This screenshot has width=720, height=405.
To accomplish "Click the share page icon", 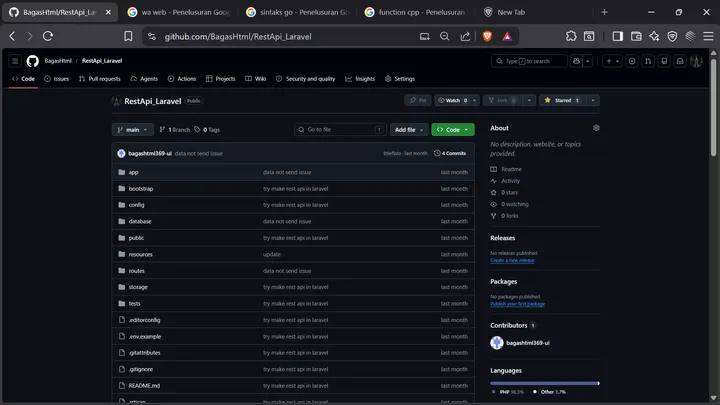I will point(465,36).
